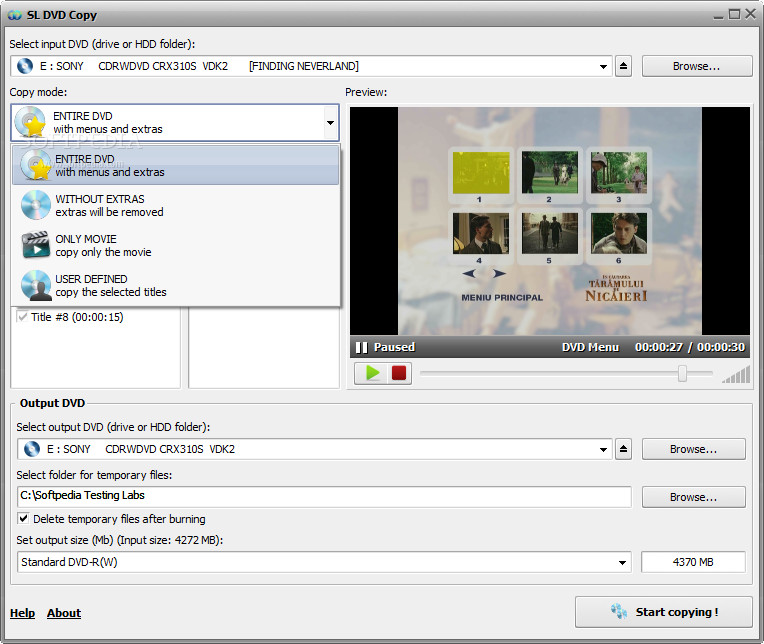Open the About link
This screenshot has height=644, width=764.
point(64,613)
